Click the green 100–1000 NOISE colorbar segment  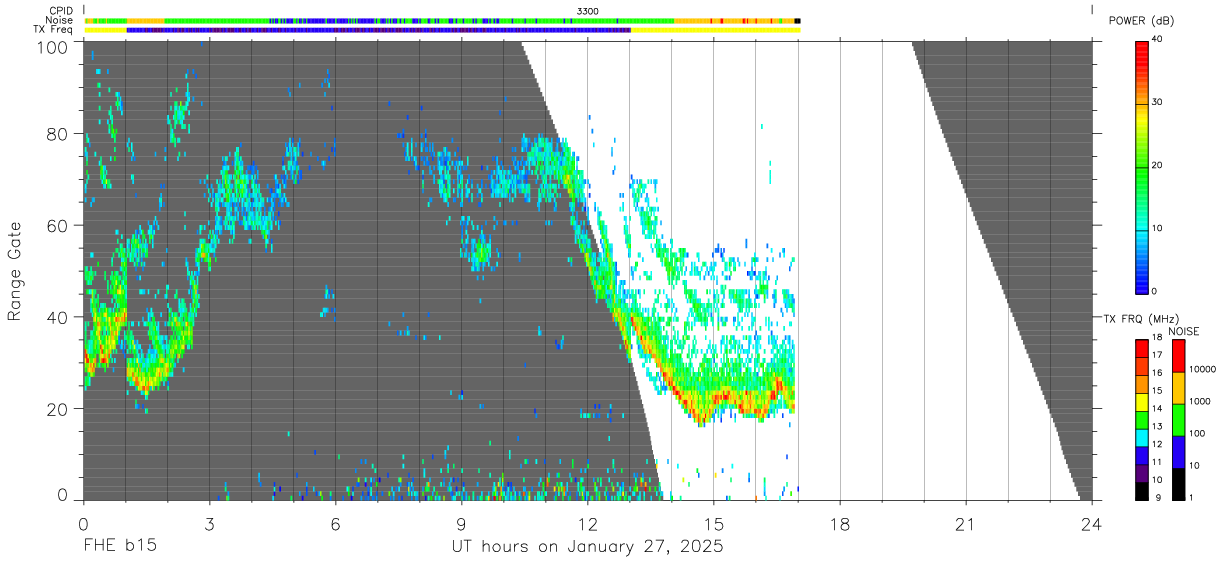[x=1179, y=419]
